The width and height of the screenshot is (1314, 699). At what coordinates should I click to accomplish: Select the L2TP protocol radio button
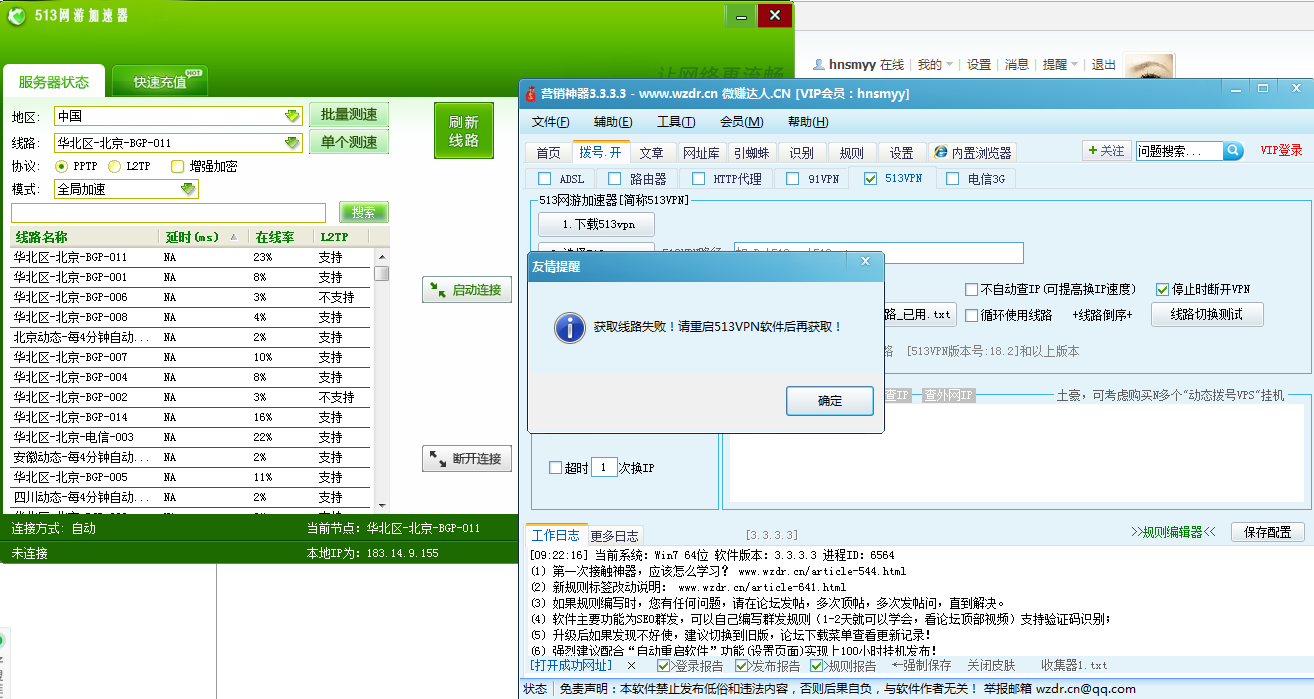115,167
